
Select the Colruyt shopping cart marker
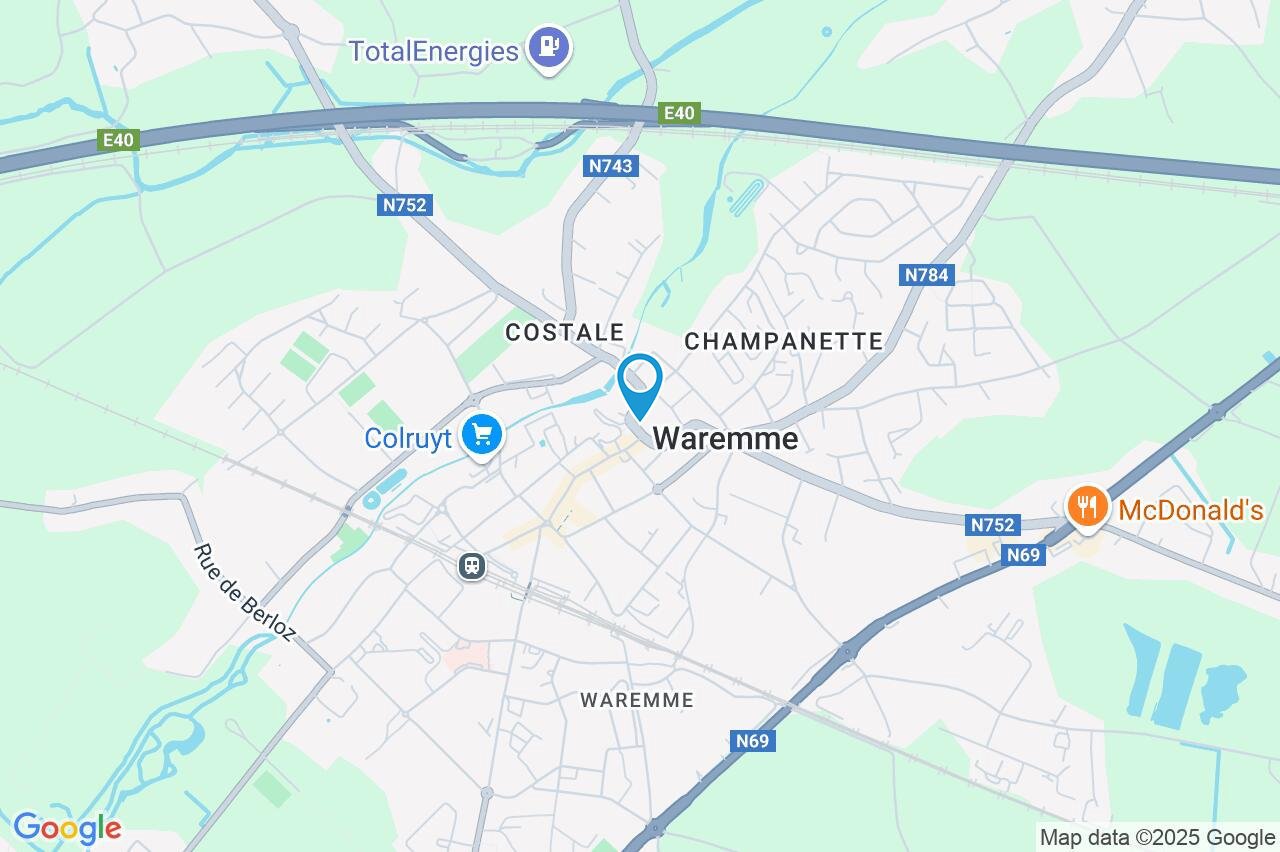[x=483, y=437]
